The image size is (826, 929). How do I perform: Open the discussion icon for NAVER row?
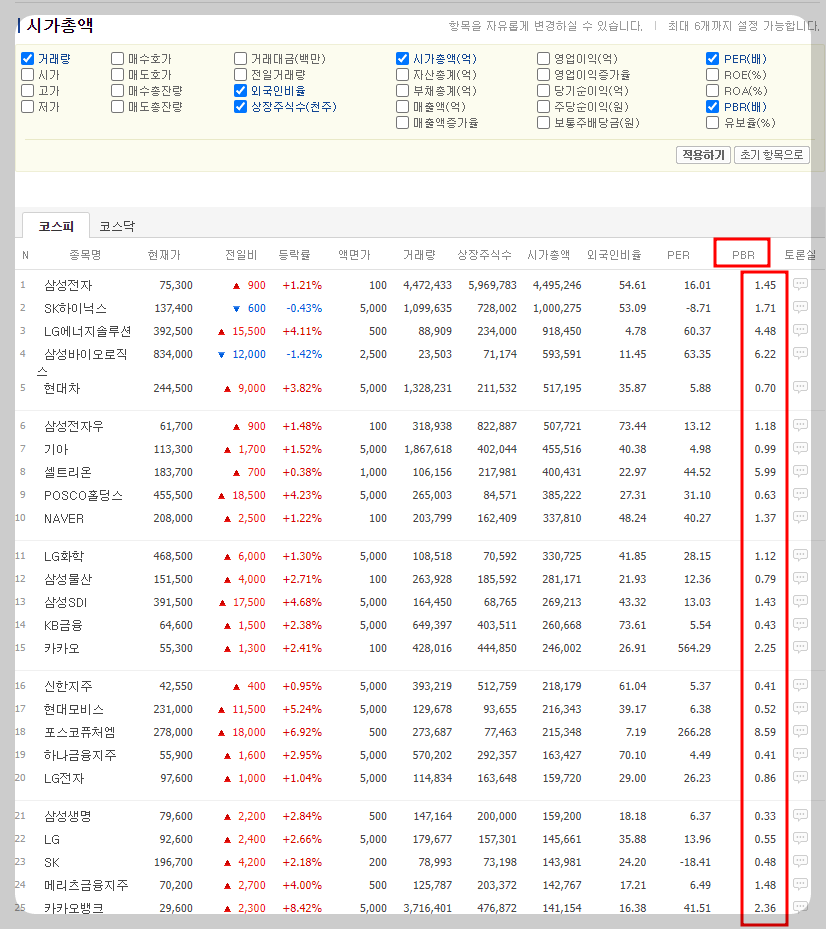(x=800, y=518)
